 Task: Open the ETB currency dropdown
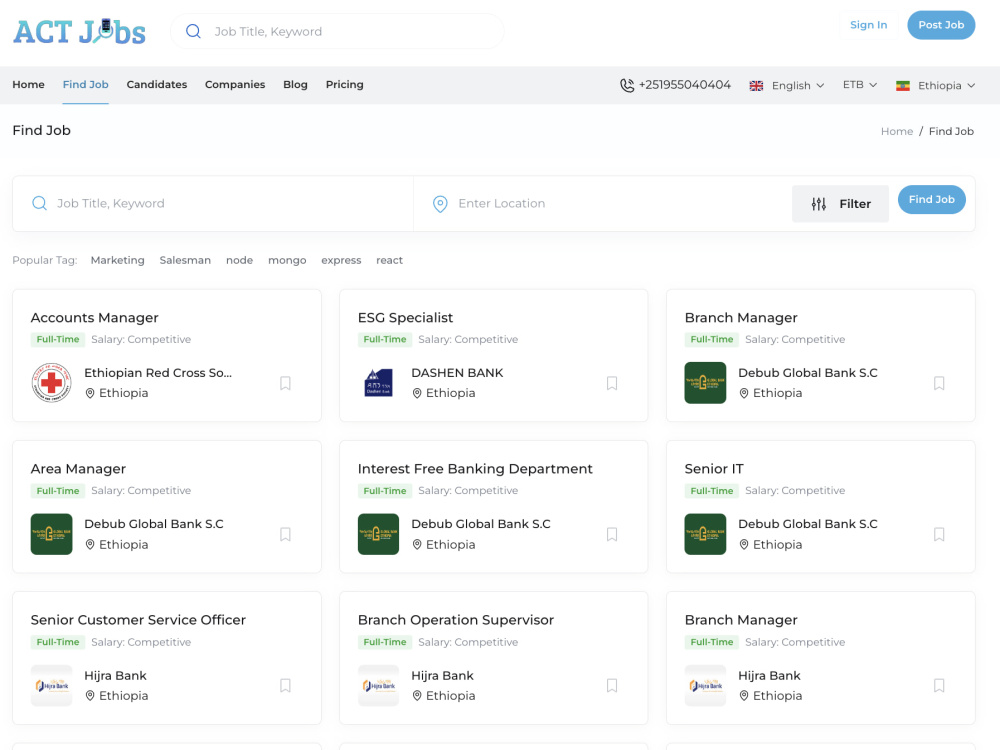click(x=860, y=85)
